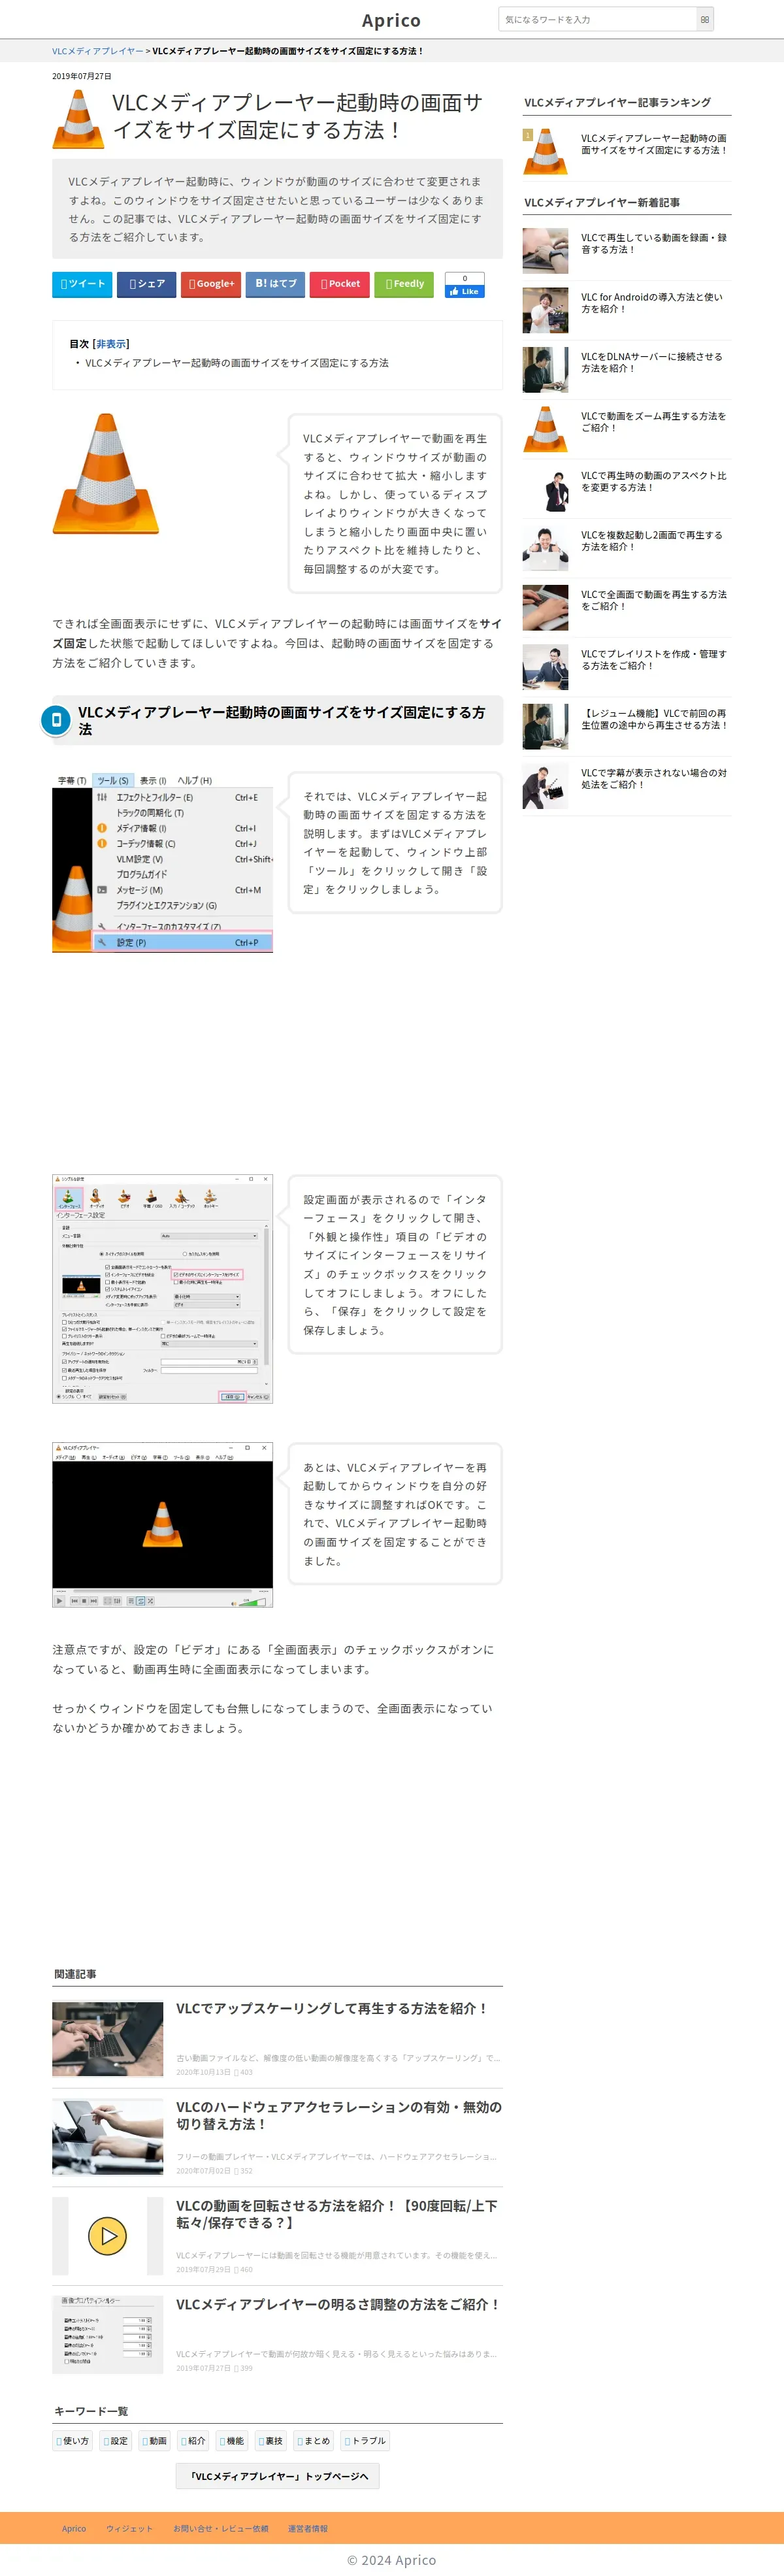Open 複数起動し2画面で再生 article
The height and width of the screenshot is (2576, 784).
click(x=652, y=541)
